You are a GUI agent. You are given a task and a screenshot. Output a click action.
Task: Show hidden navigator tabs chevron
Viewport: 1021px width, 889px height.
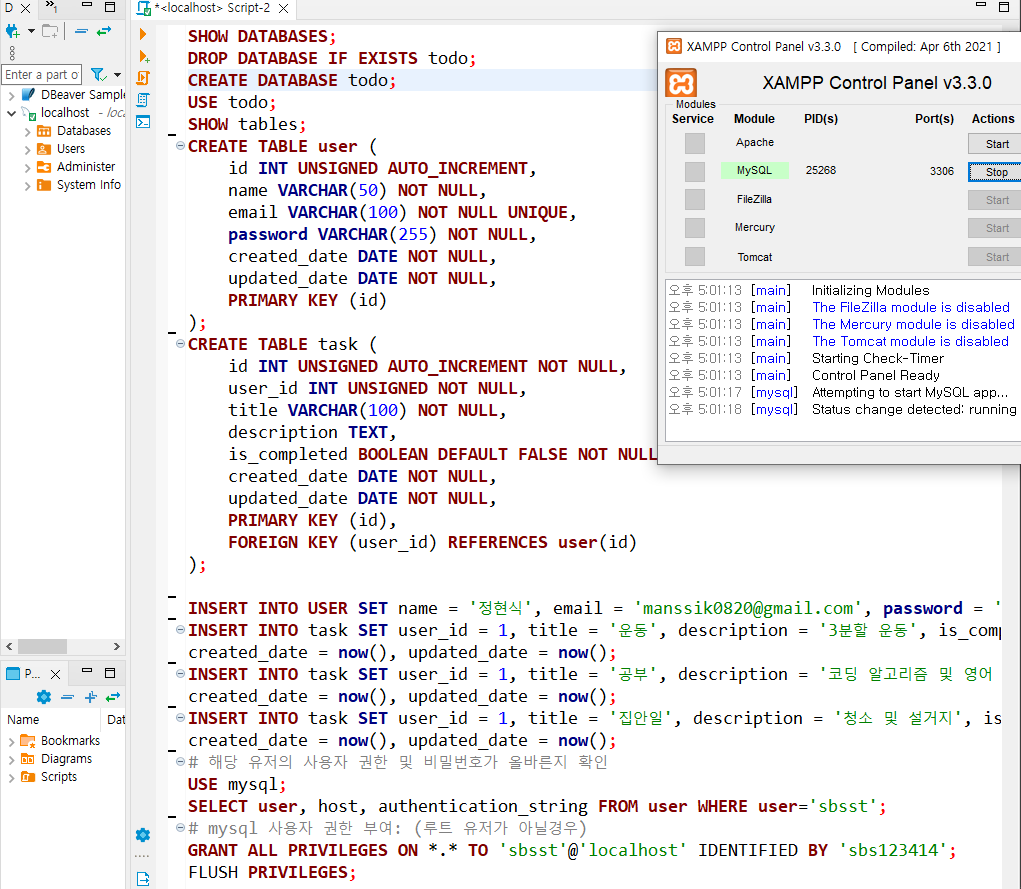coord(51,7)
